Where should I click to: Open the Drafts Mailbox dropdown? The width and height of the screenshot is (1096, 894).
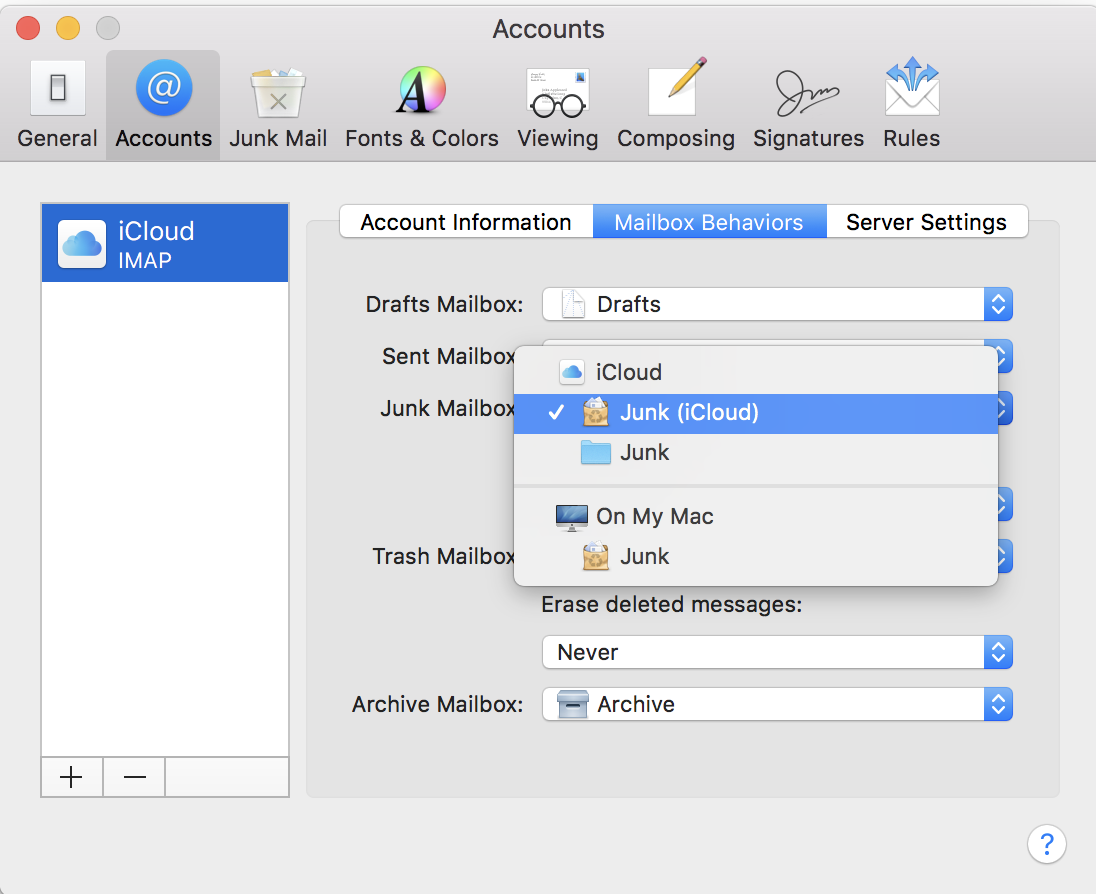777,304
